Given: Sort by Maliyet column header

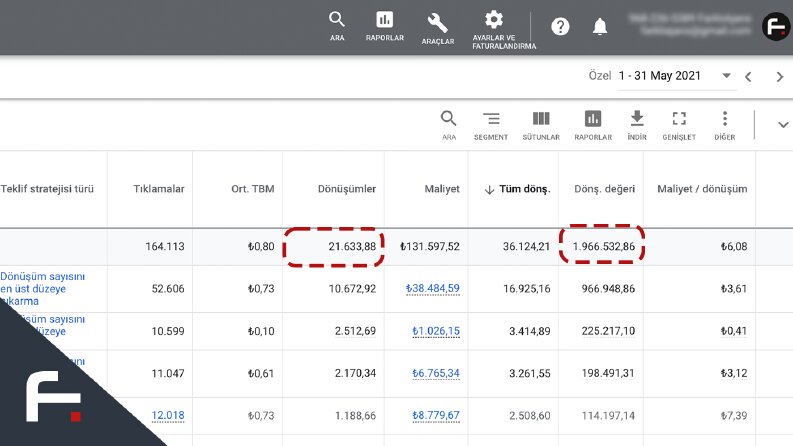Looking at the screenshot, I should [442, 189].
